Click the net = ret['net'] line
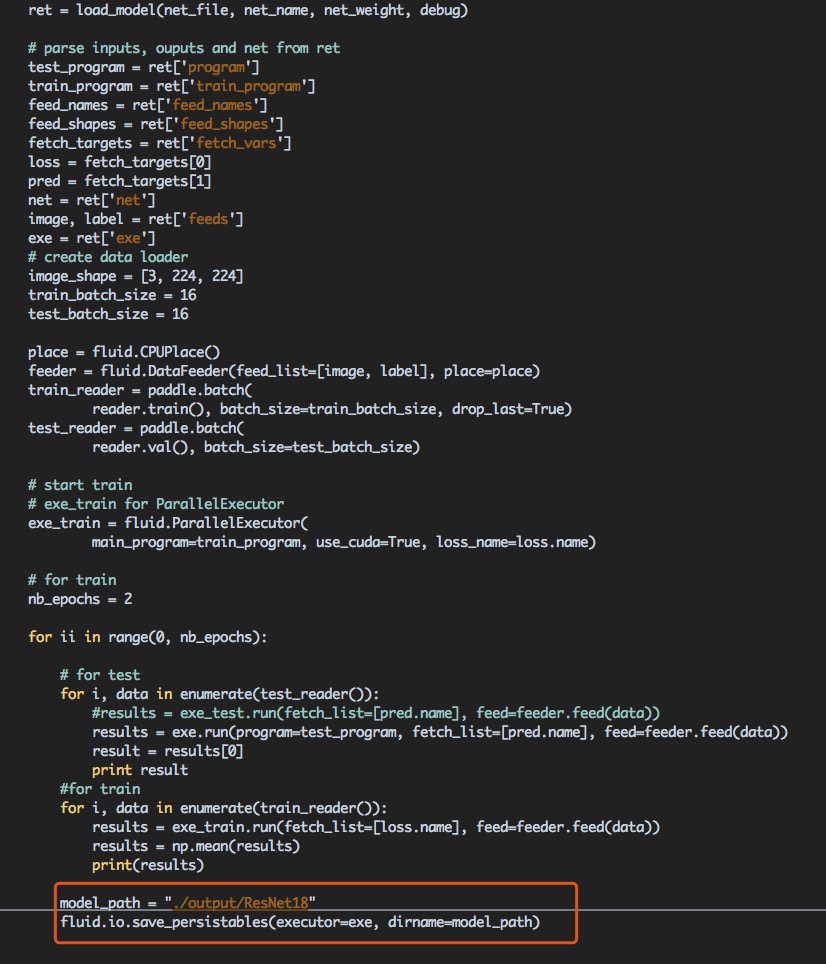The image size is (826, 964). [92, 200]
